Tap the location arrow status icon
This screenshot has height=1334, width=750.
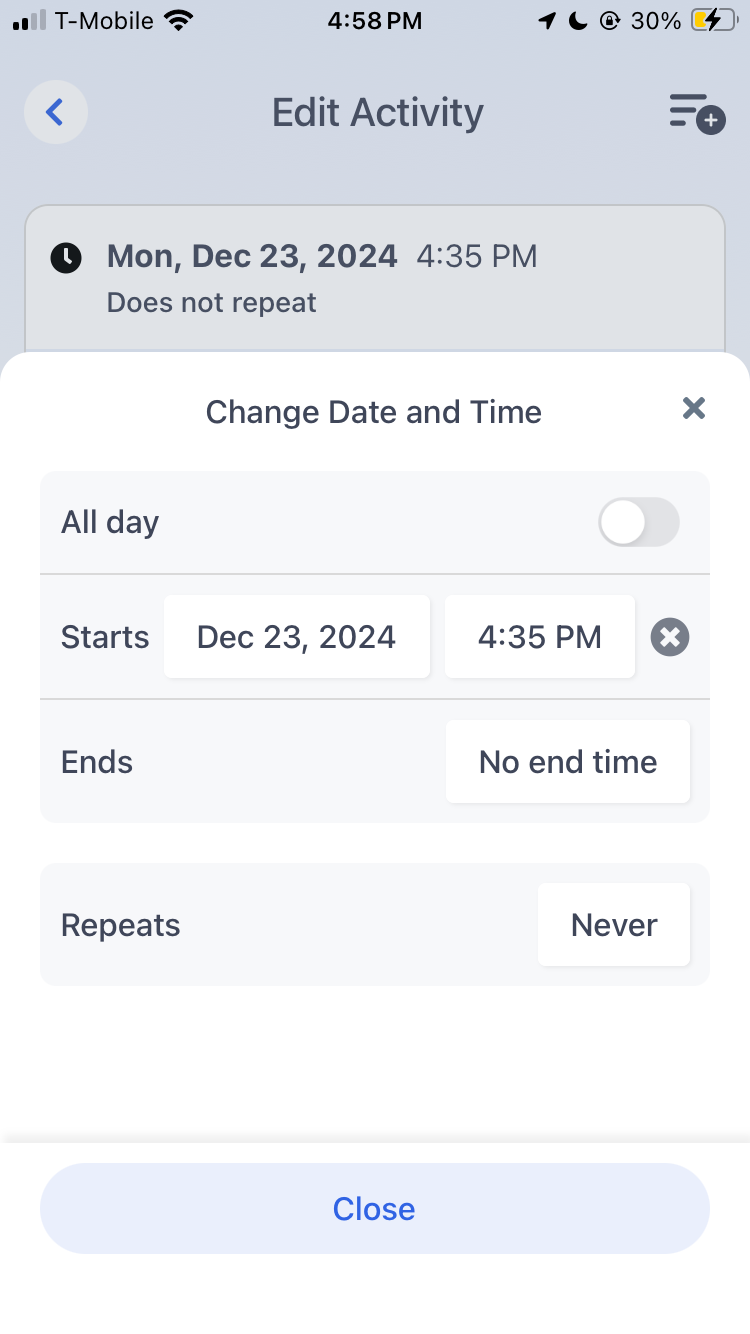pyautogui.click(x=547, y=21)
